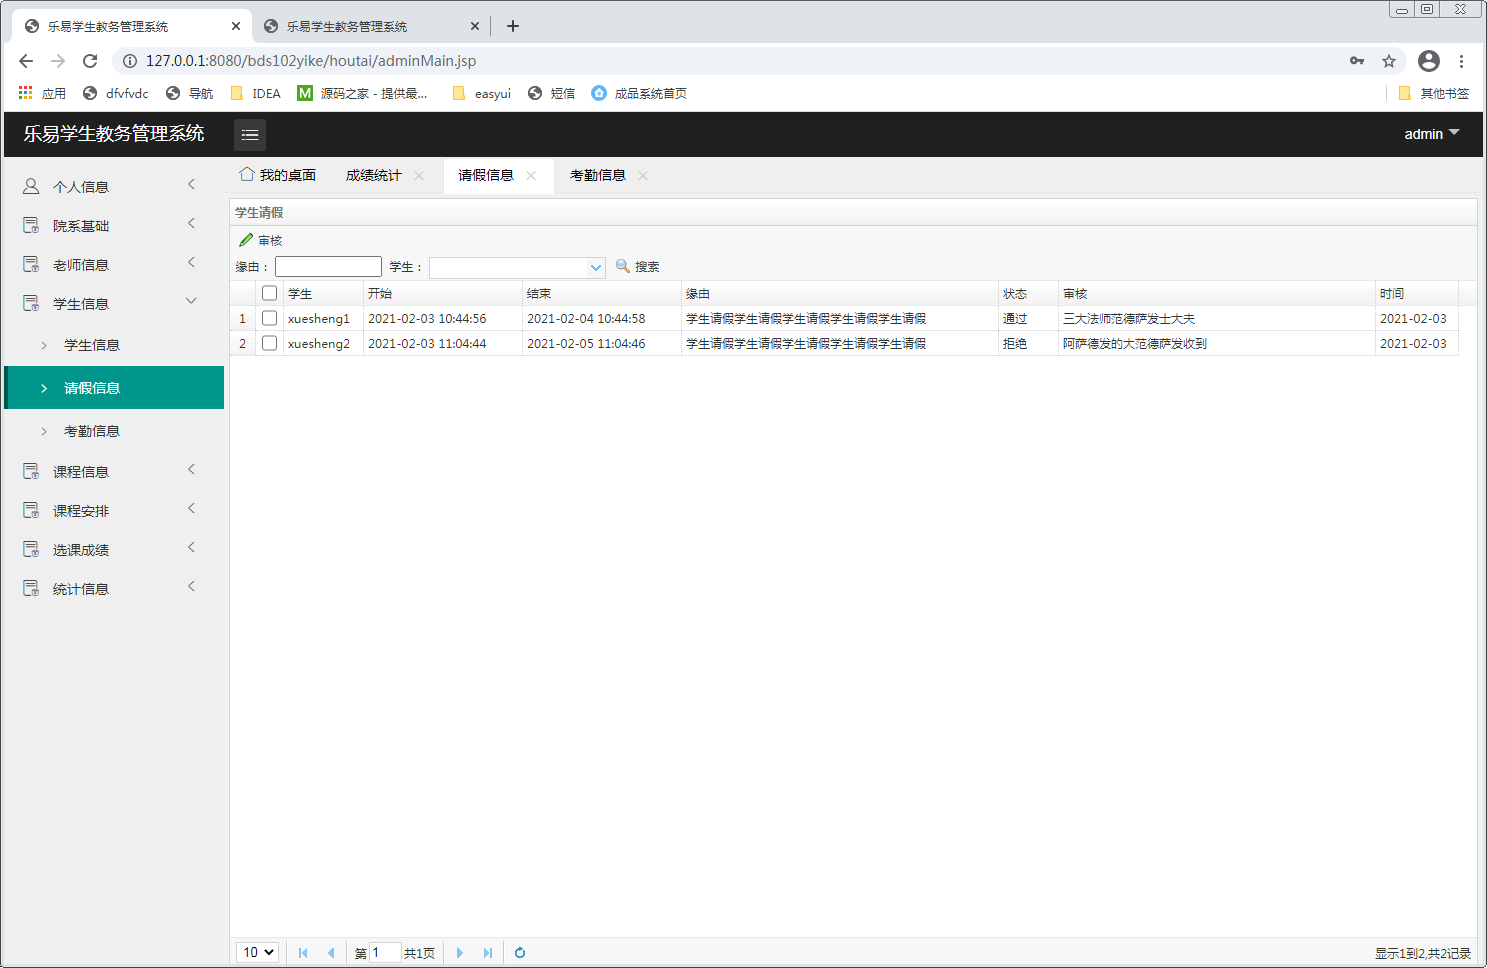Expand the 院系基础 menu chevron

192,223
